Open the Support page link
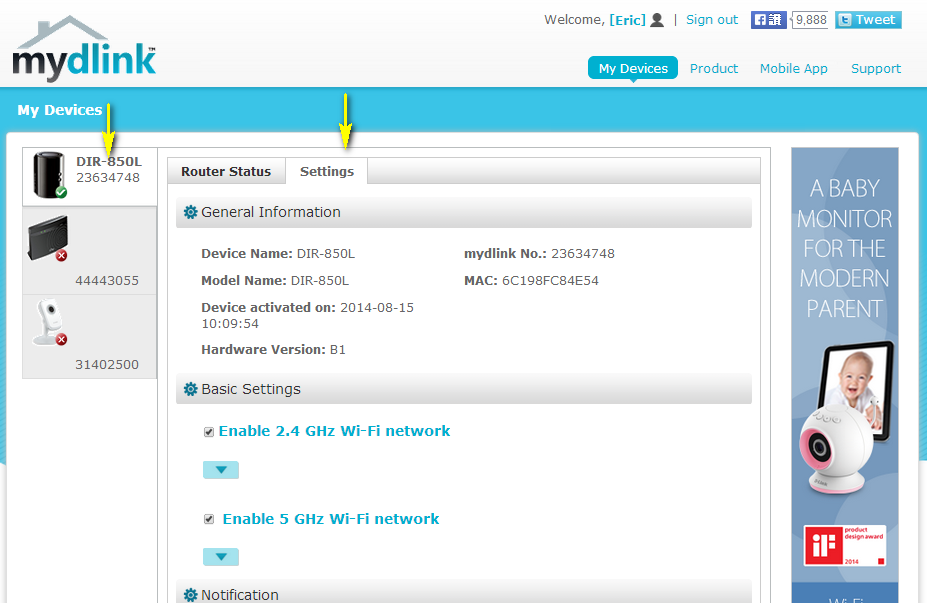 [876, 68]
